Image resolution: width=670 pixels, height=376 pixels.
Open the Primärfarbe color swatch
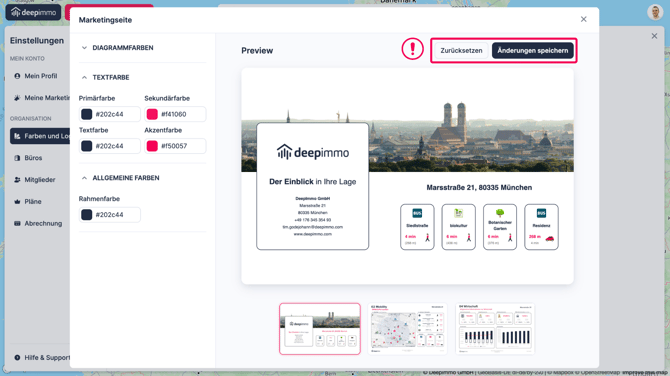87,114
